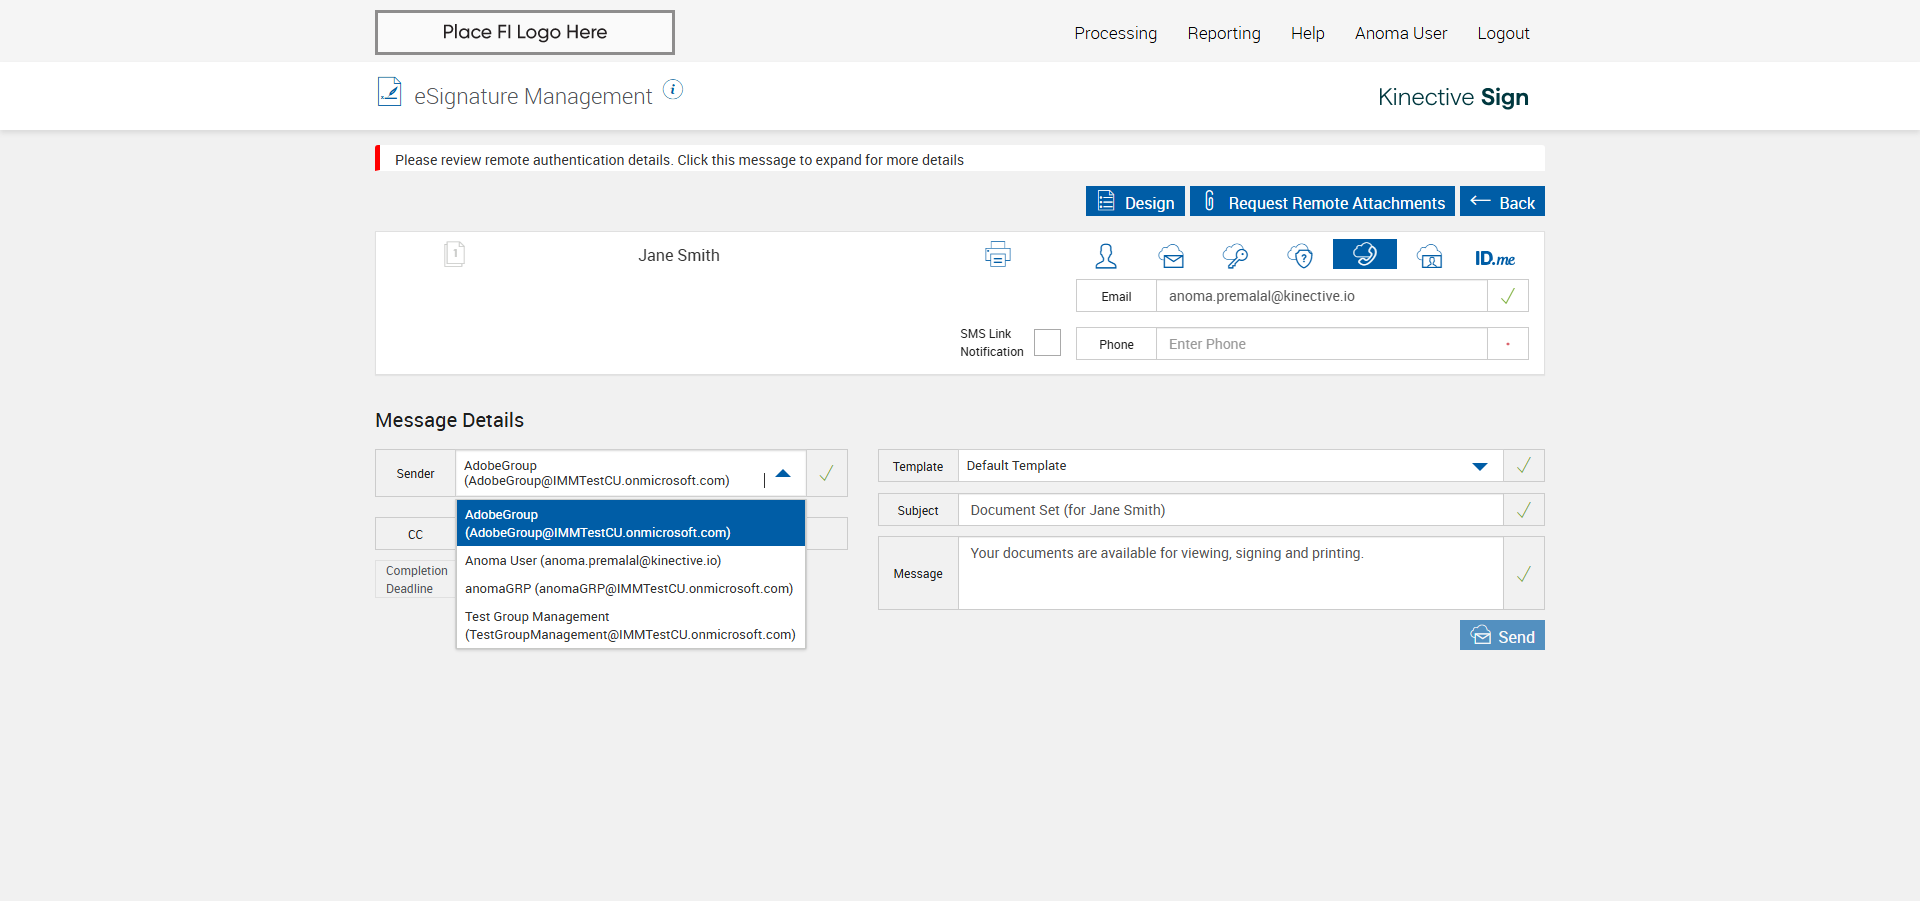The height and width of the screenshot is (901, 1920).
Task: Choose Anoma User from the sender list
Action: [593, 561]
